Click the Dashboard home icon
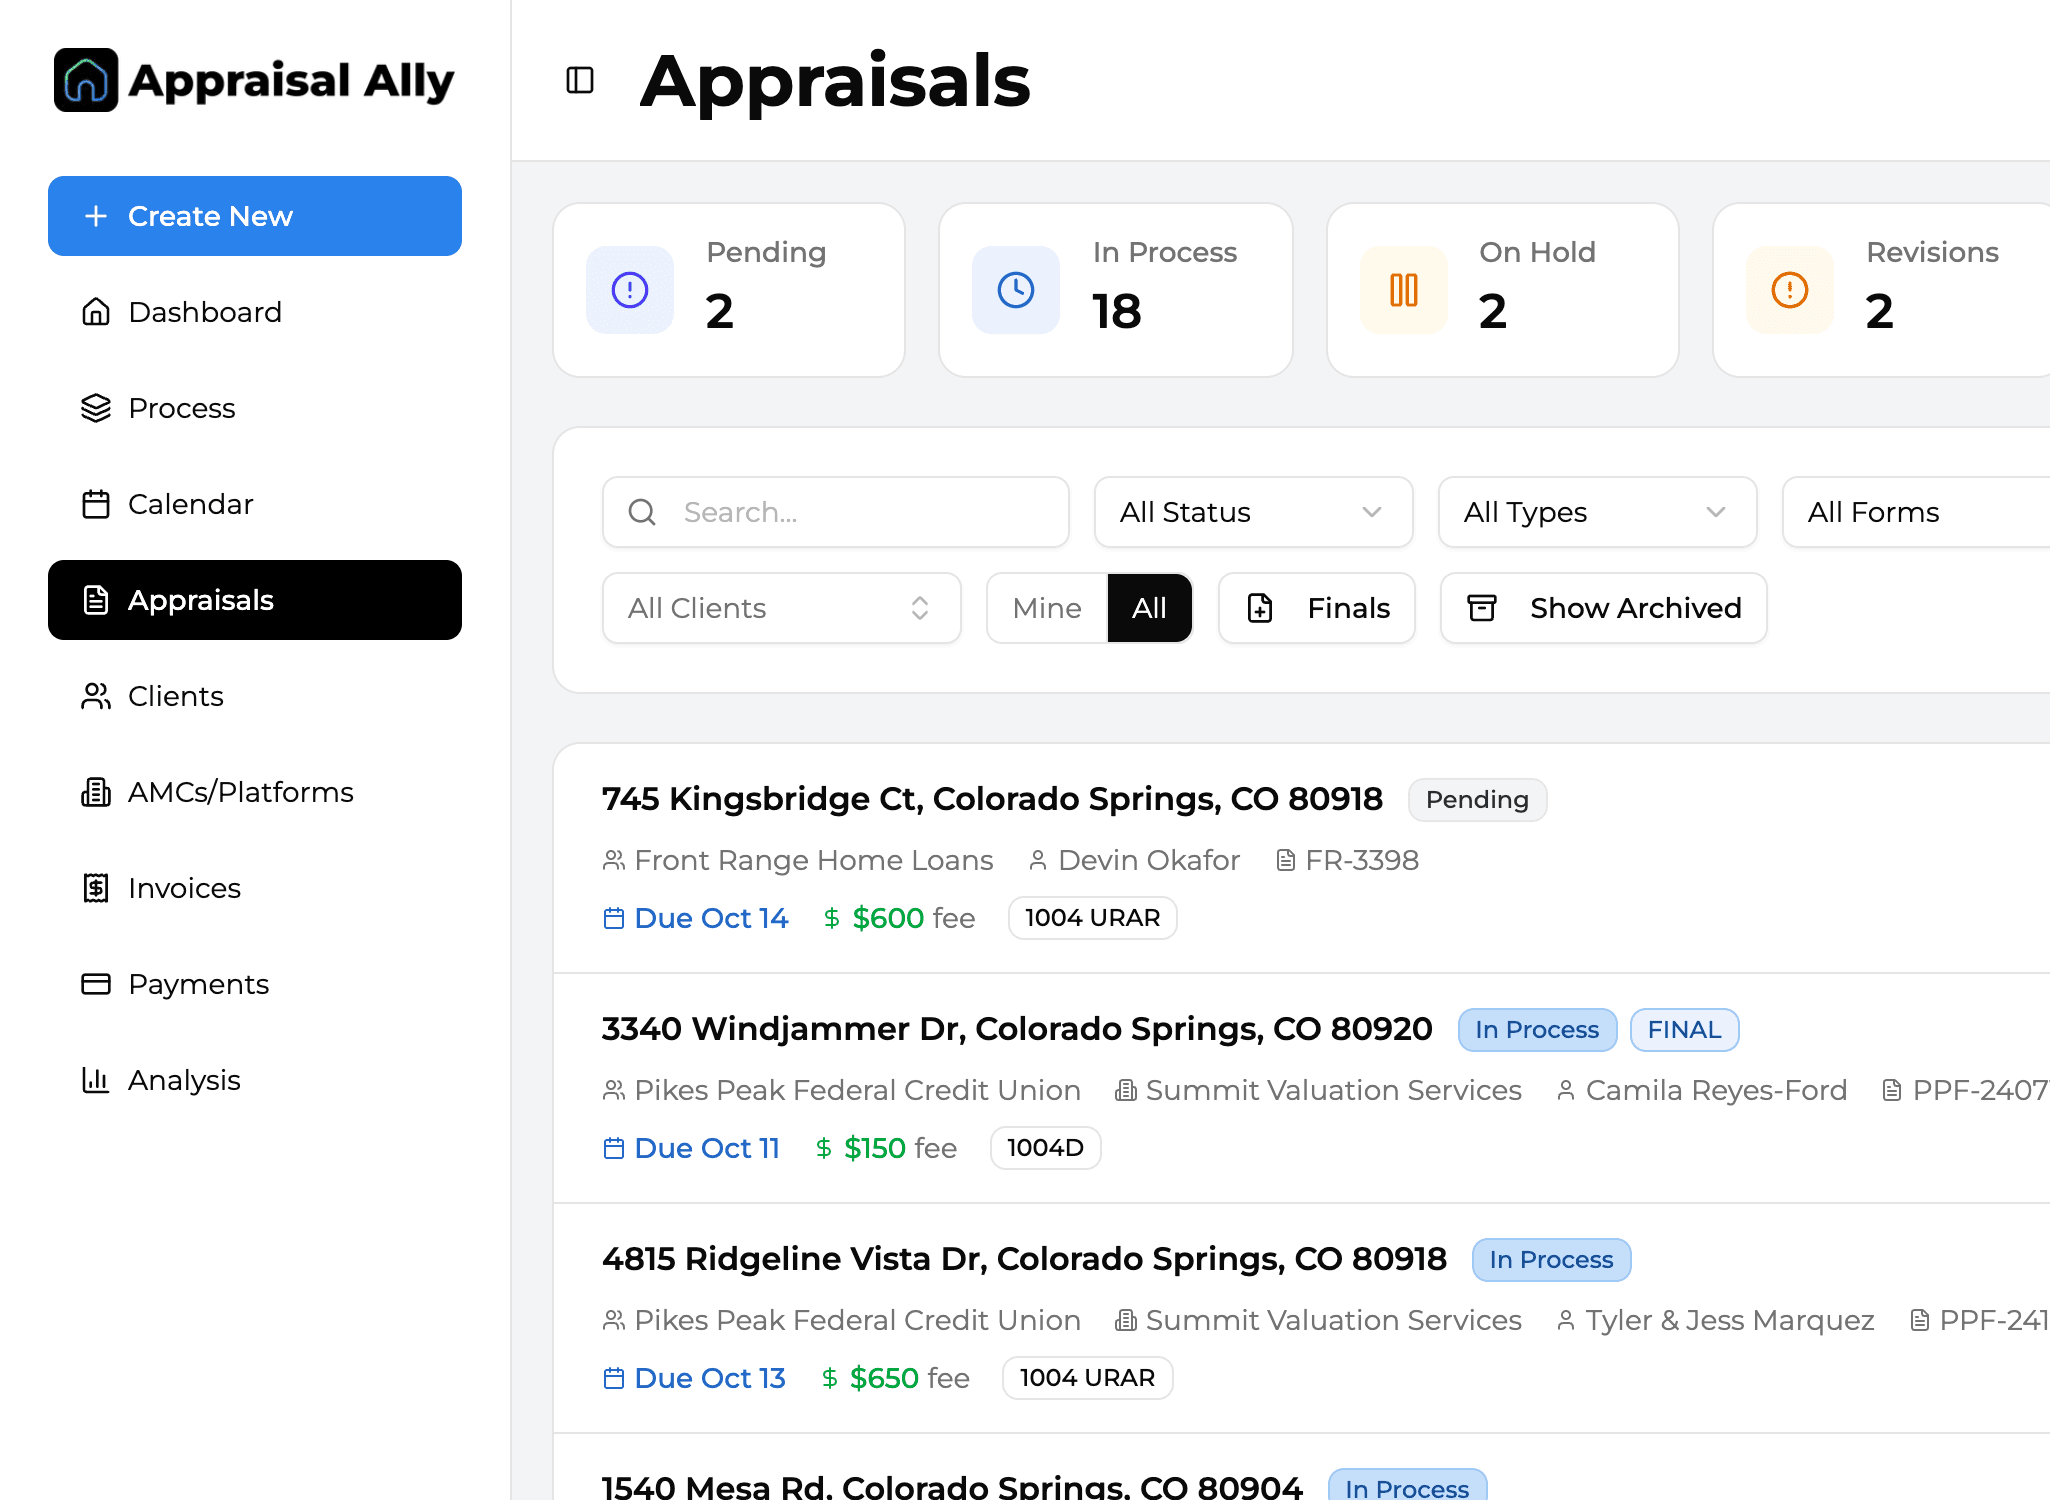Screen dimensions: 2050x1500 click(96, 312)
